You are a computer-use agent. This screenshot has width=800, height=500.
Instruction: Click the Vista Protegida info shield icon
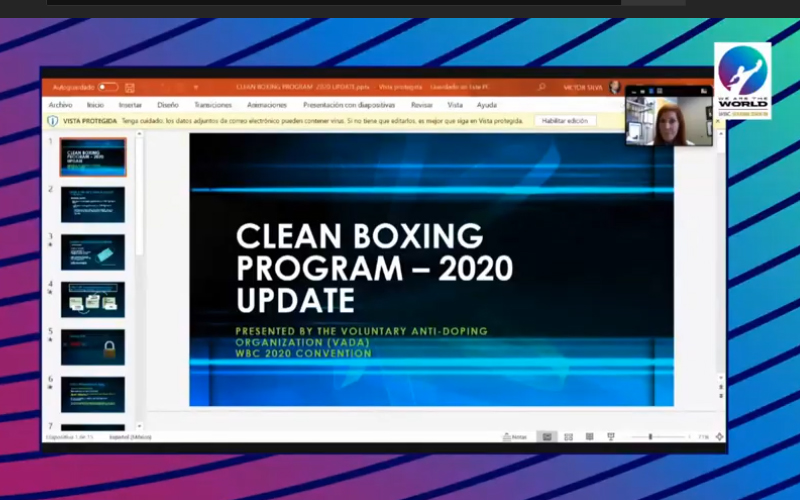(x=52, y=120)
